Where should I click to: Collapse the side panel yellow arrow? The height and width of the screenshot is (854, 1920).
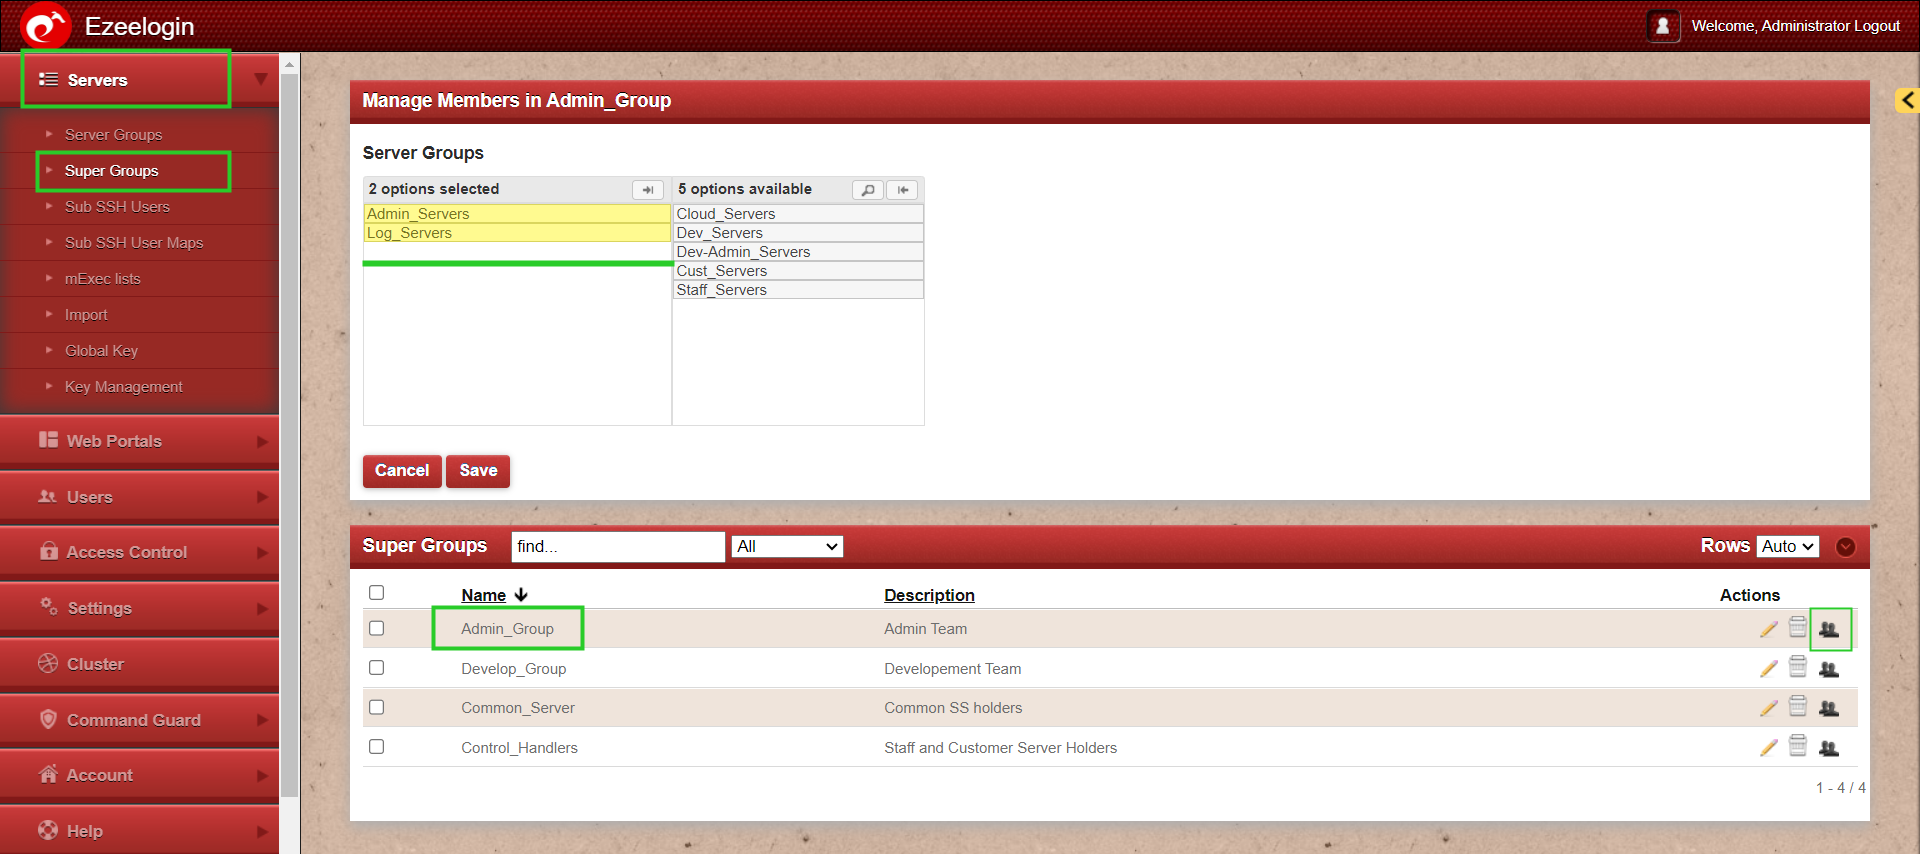point(1908,100)
